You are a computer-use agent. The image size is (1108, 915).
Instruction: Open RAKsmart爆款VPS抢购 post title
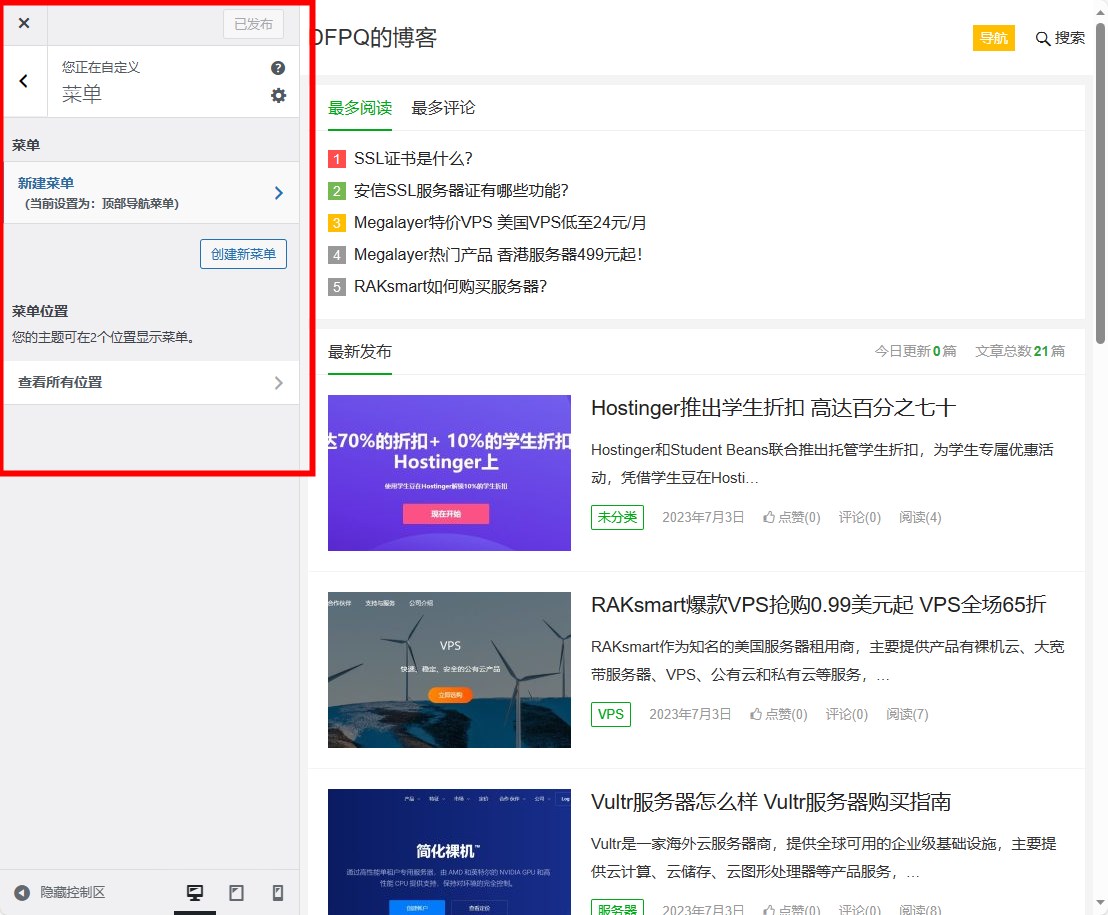(818, 605)
